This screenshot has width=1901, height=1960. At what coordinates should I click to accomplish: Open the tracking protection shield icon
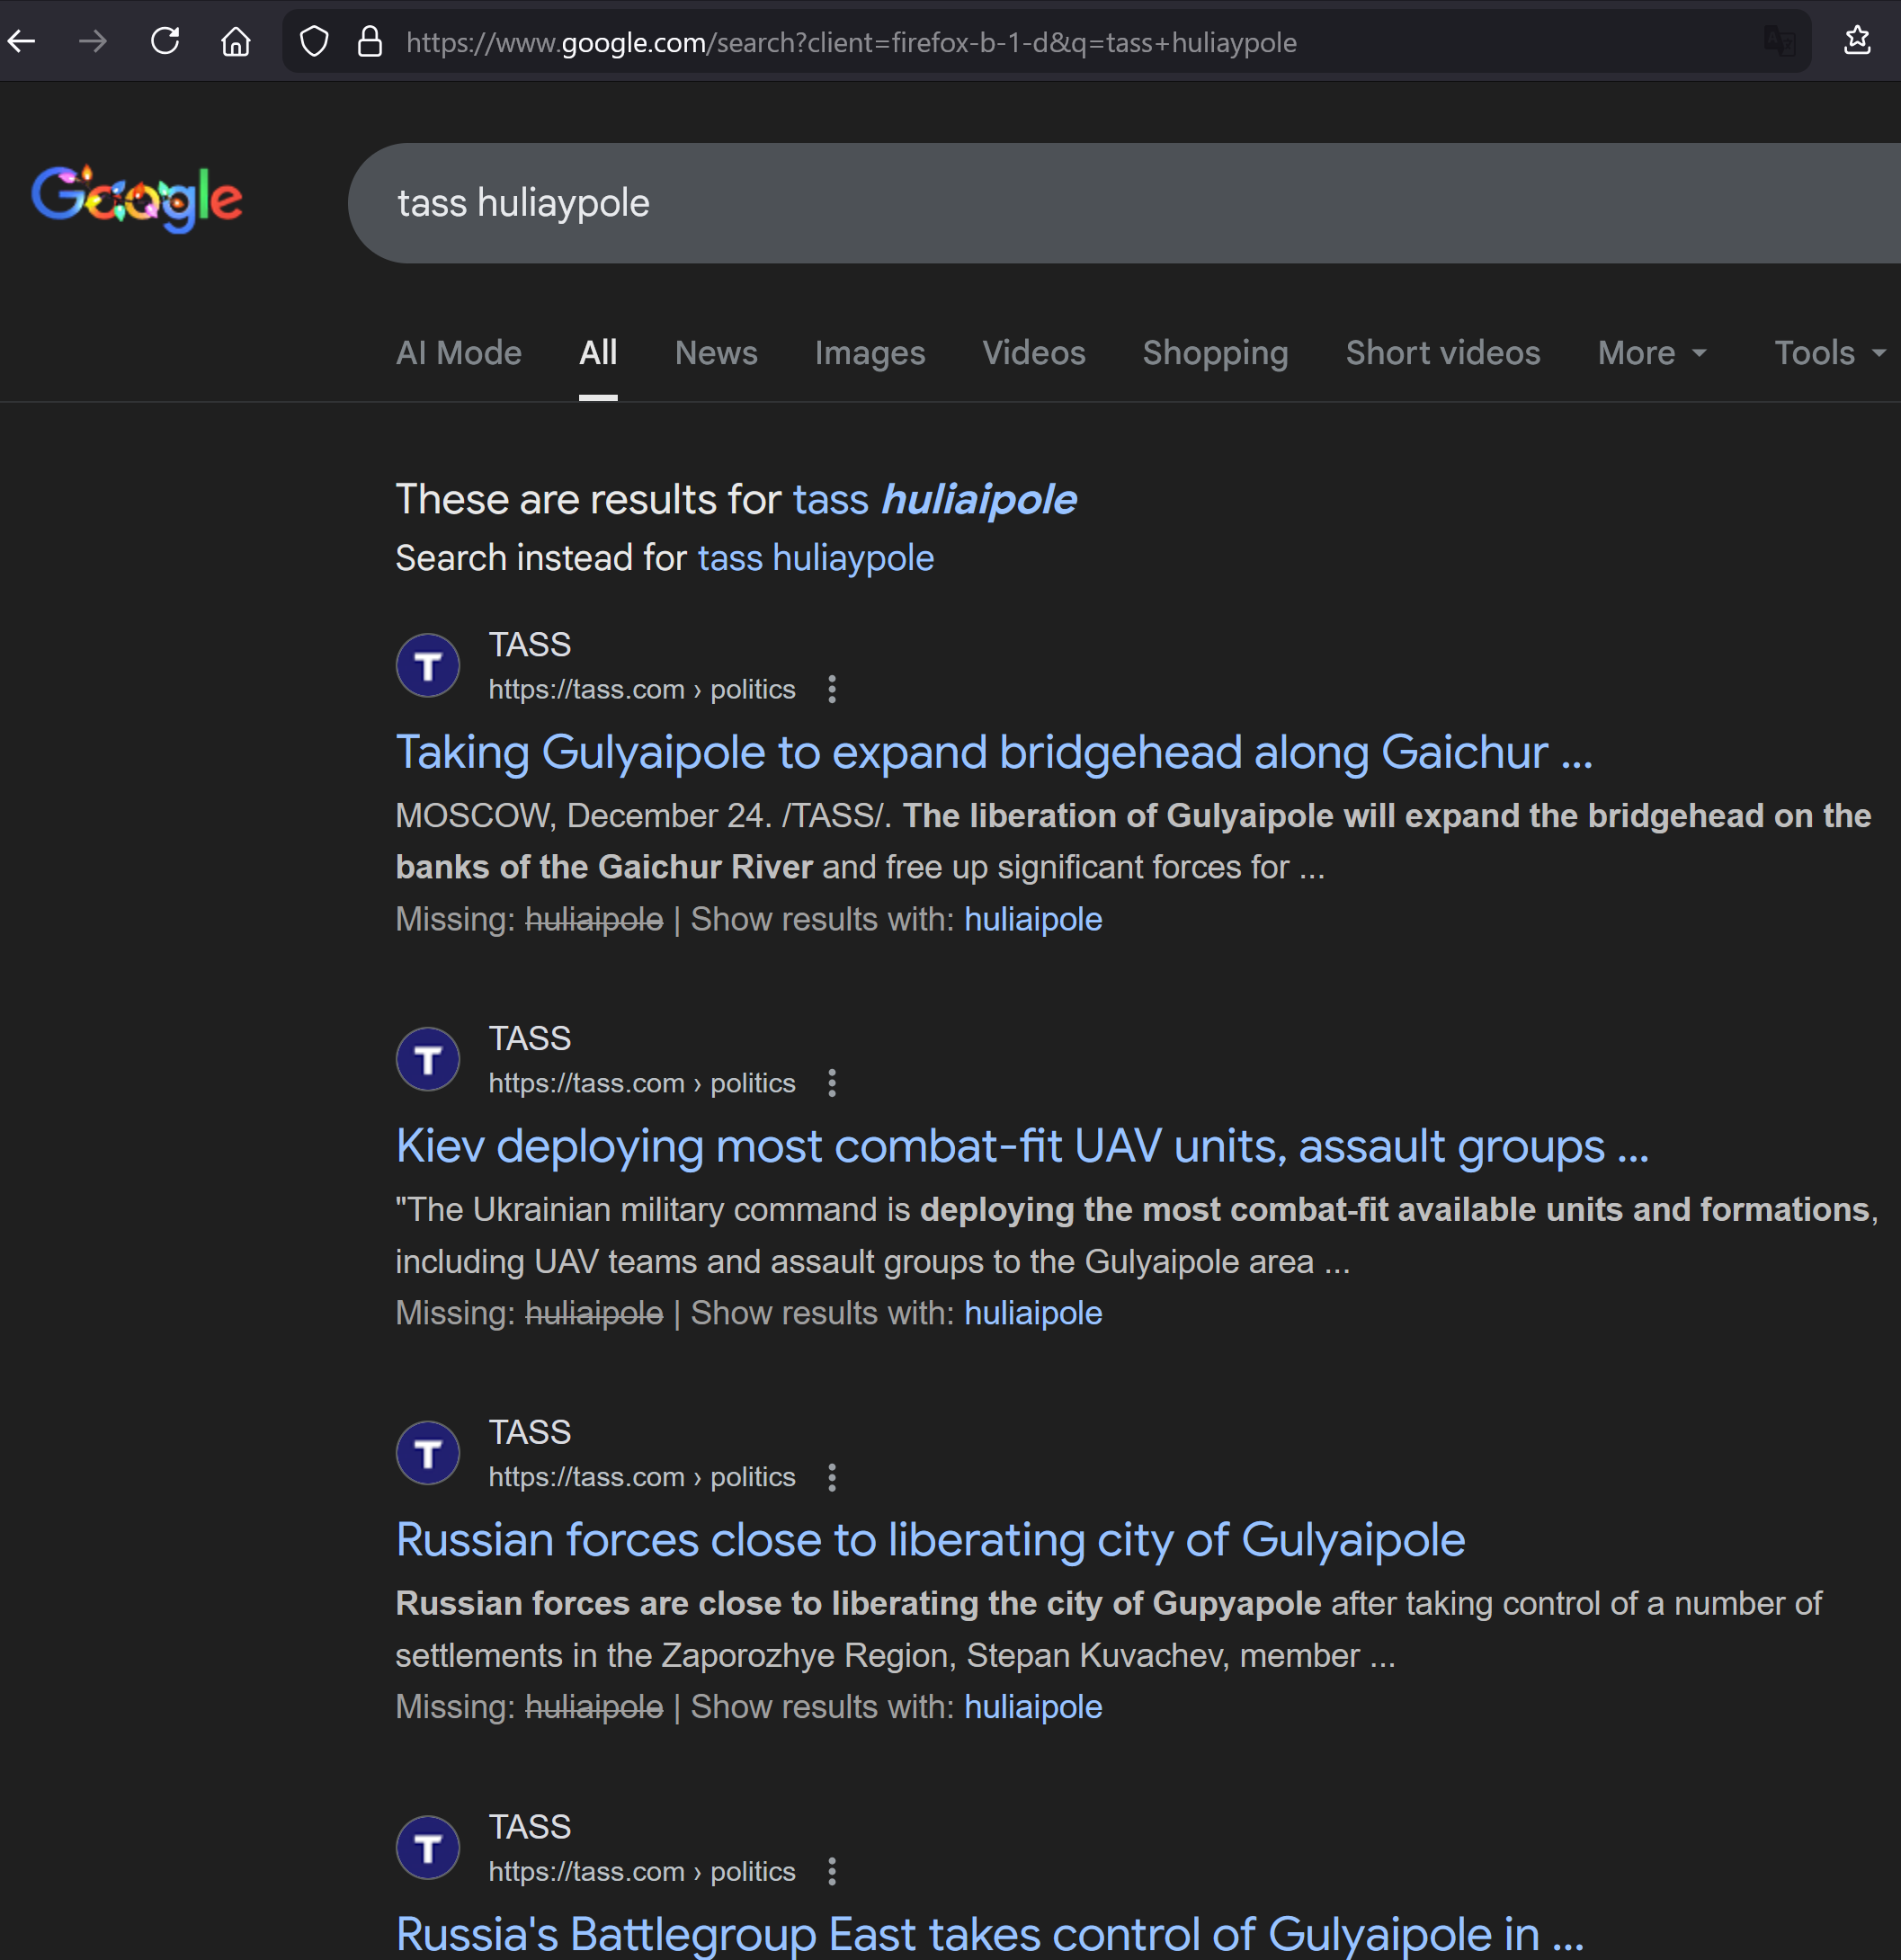pos(314,42)
